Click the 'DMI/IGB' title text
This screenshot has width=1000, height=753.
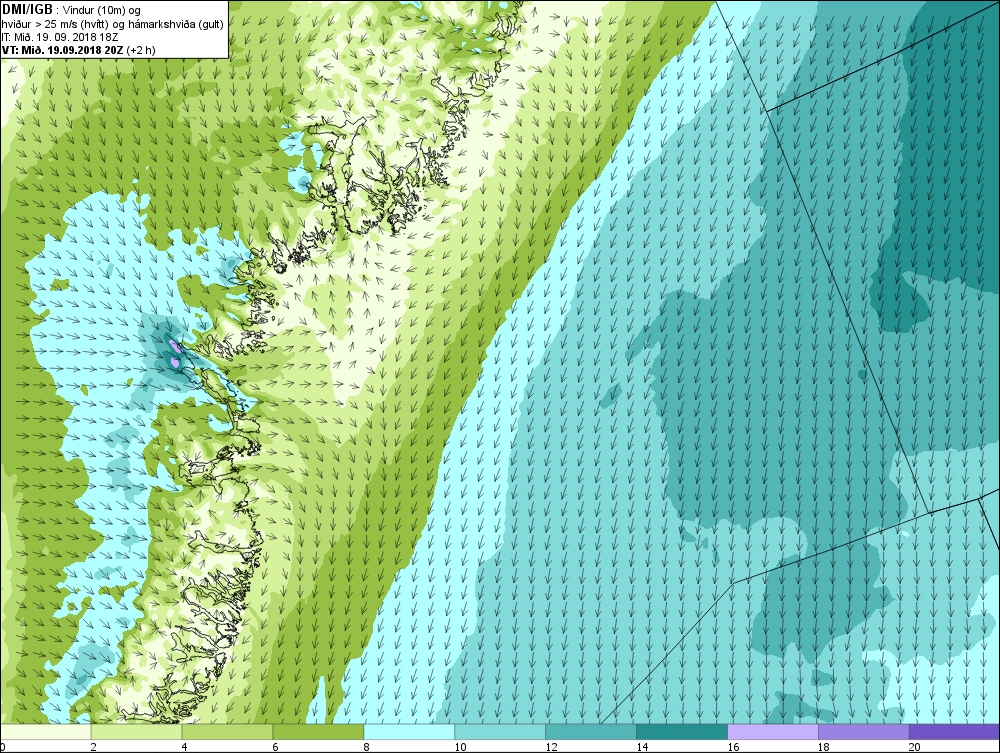[x=27, y=10]
